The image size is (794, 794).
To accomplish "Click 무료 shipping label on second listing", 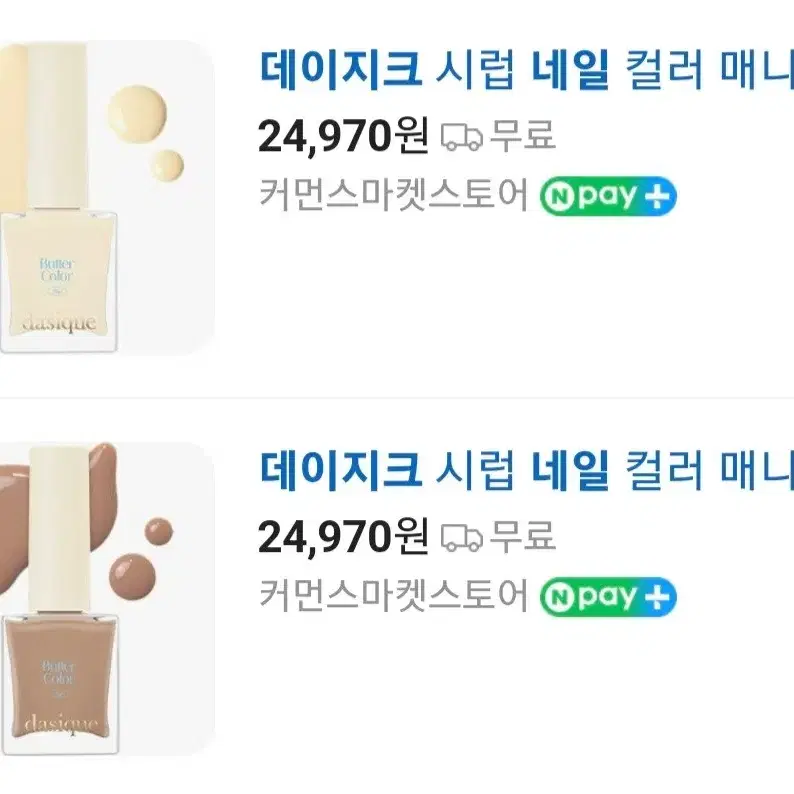I will click(524, 537).
